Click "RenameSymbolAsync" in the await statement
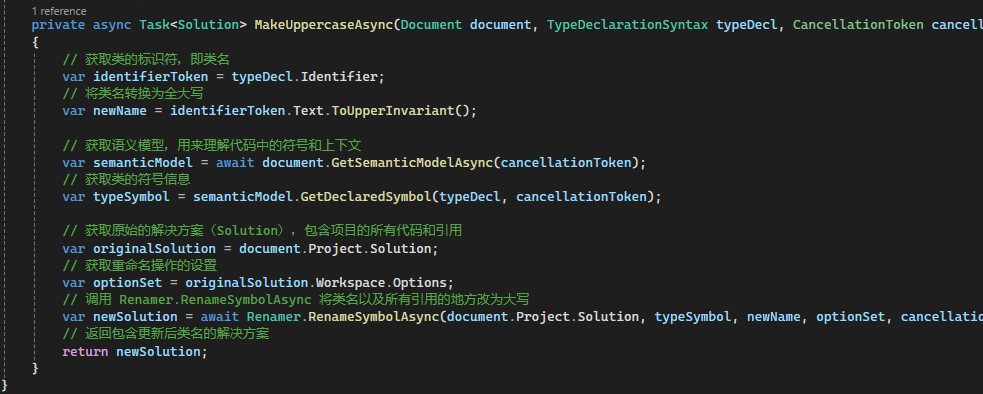 click(x=374, y=317)
